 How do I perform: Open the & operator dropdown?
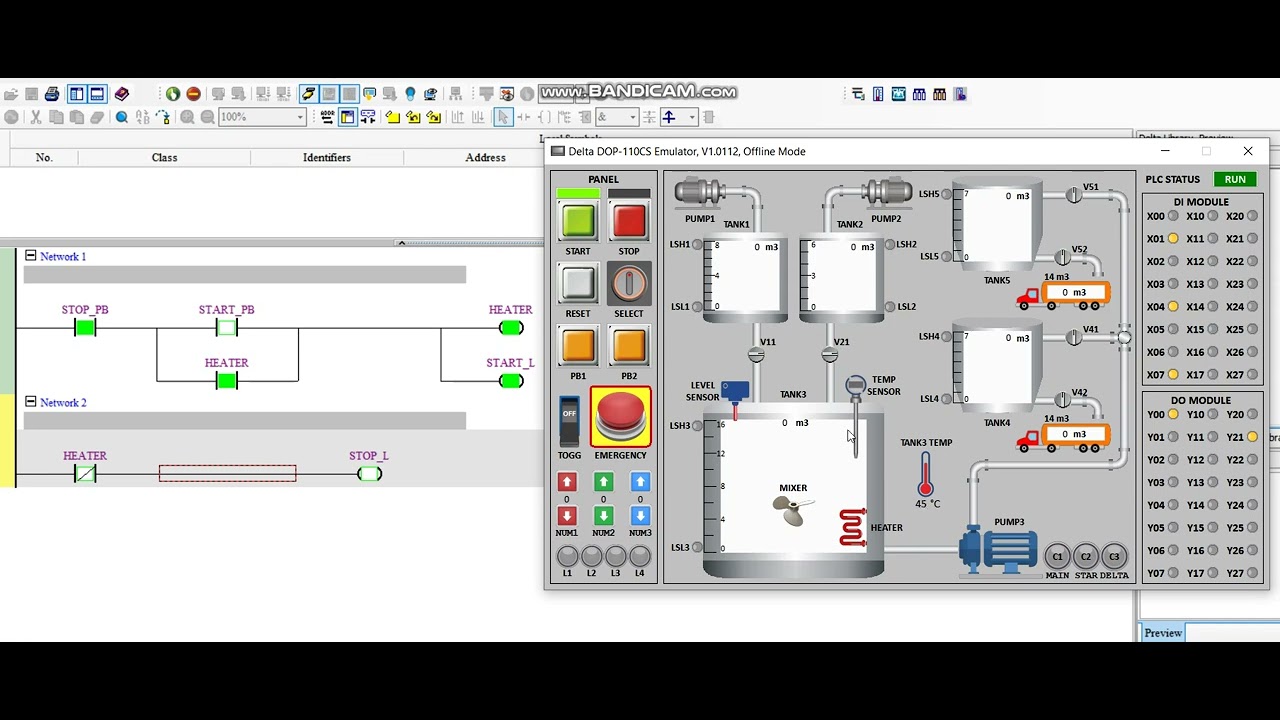click(632, 117)
